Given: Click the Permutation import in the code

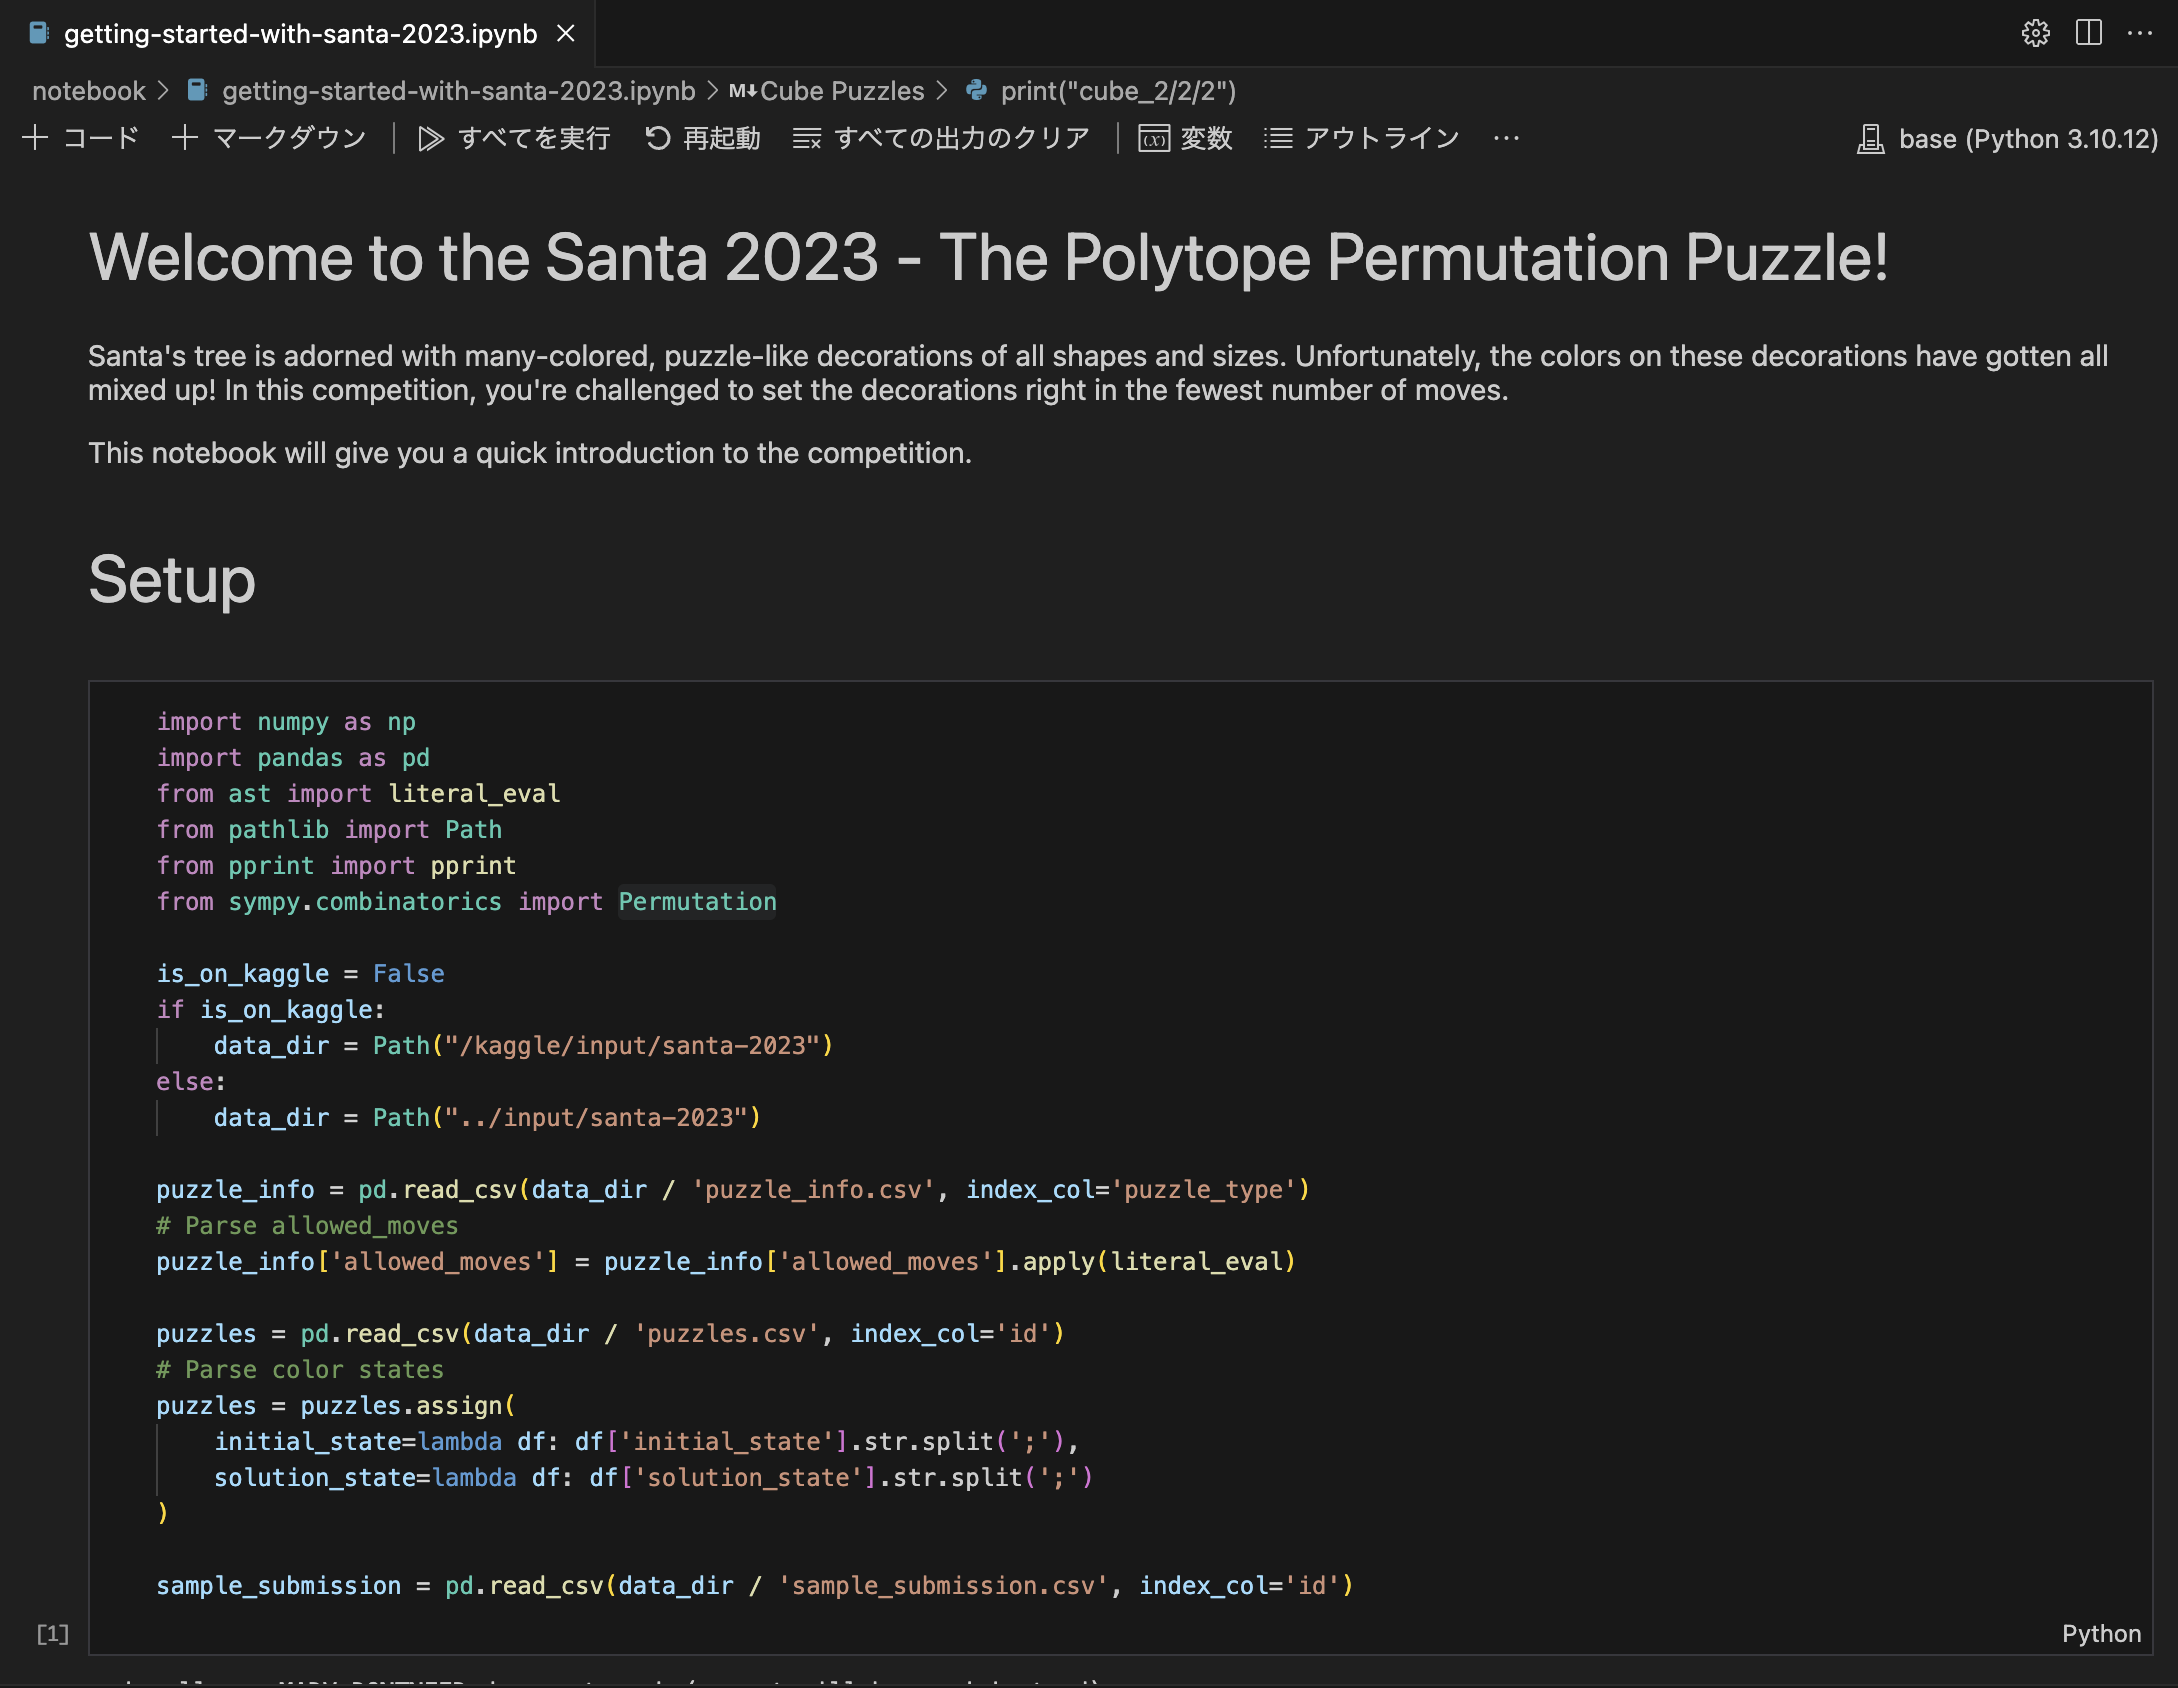Looking at the screenshot, I should click(697, 901).
